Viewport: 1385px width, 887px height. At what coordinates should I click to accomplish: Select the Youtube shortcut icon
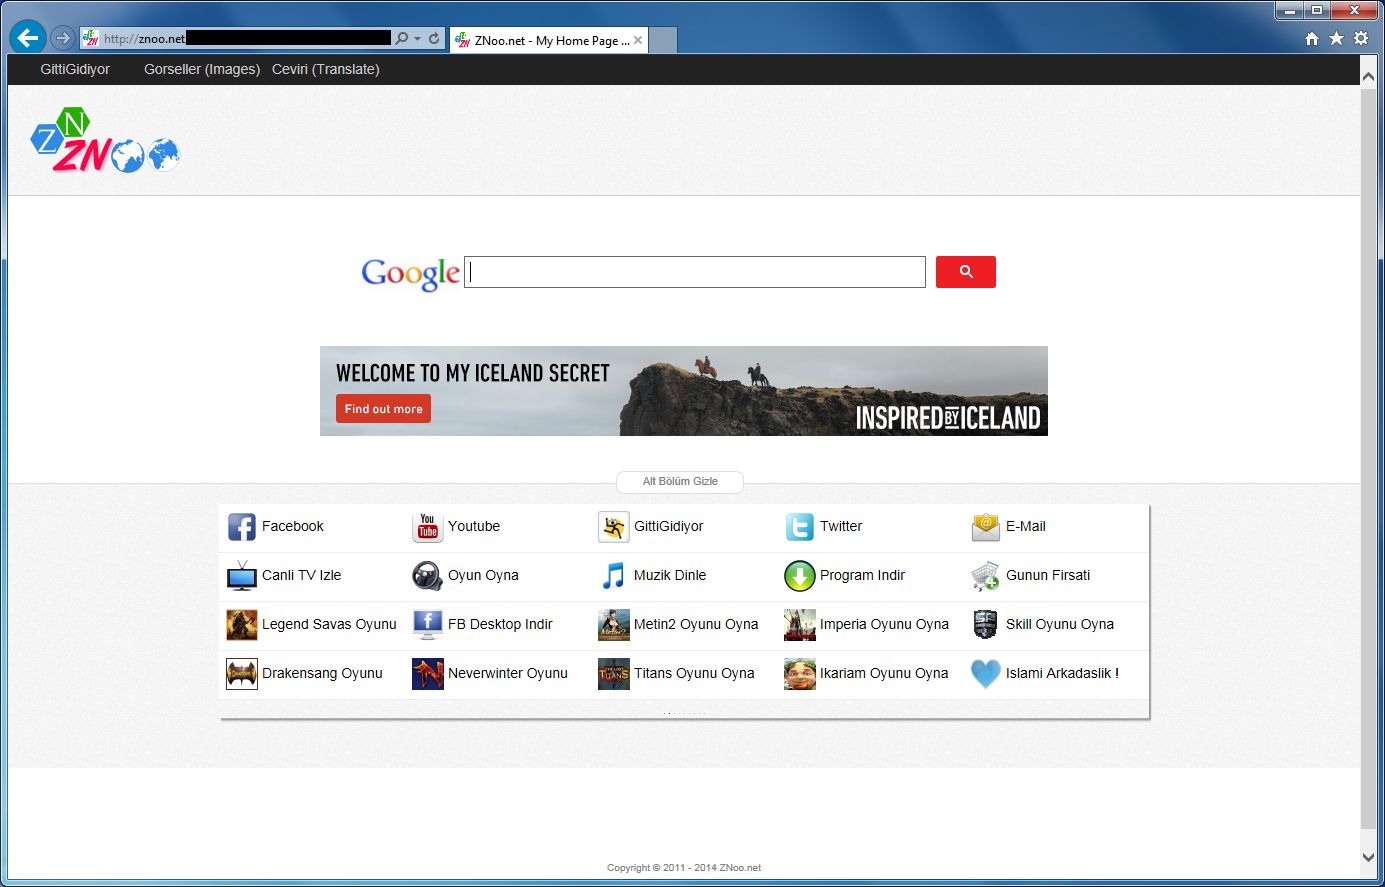[x=427, y=526]
